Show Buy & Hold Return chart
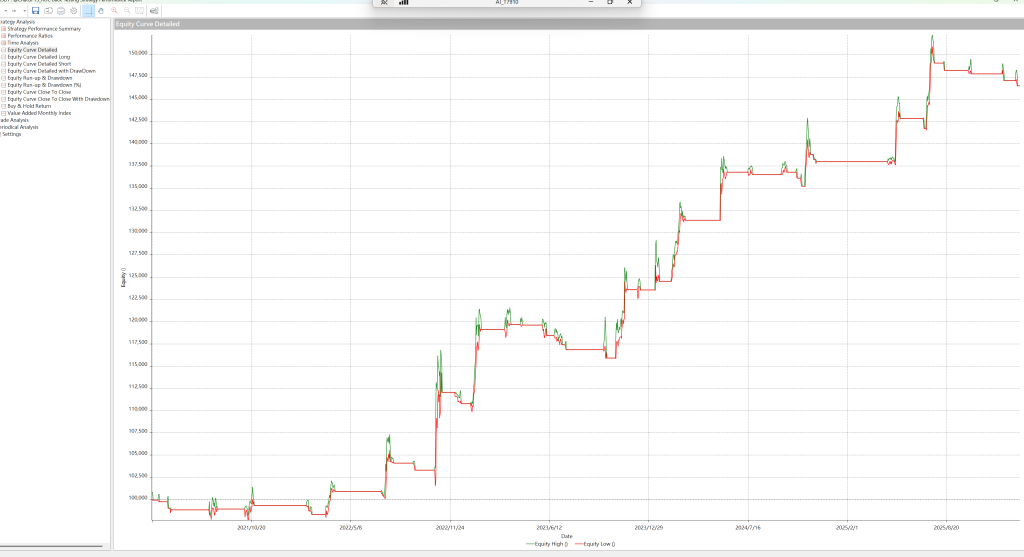1024x557 pixels. [31, 106]
